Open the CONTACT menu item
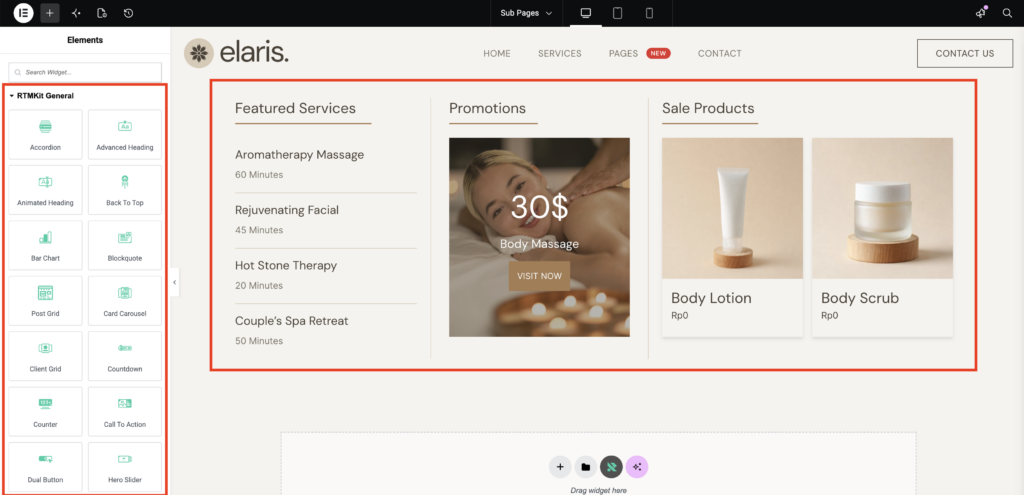 tap(720, 54)
